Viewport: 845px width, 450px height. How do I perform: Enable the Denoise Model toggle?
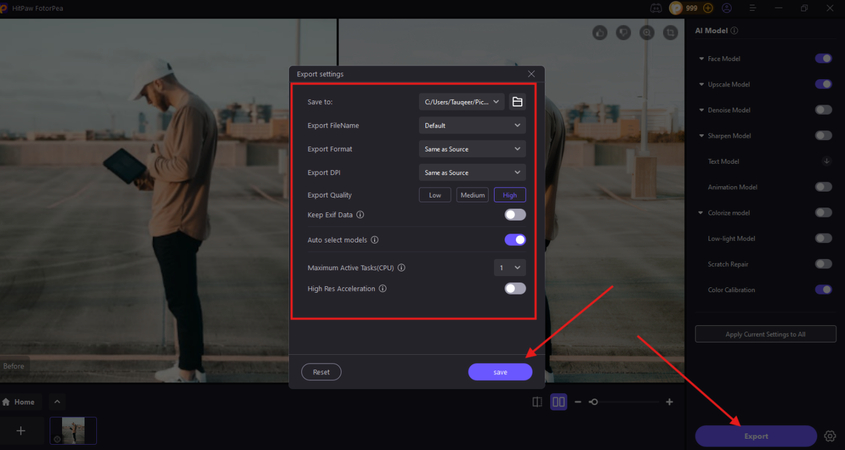823,110
